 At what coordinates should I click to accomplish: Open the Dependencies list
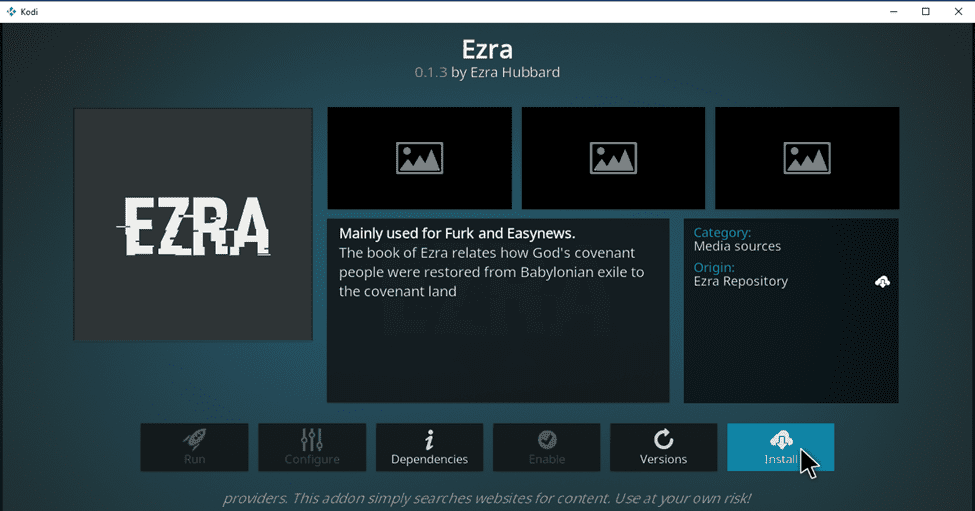coord(429,447)
